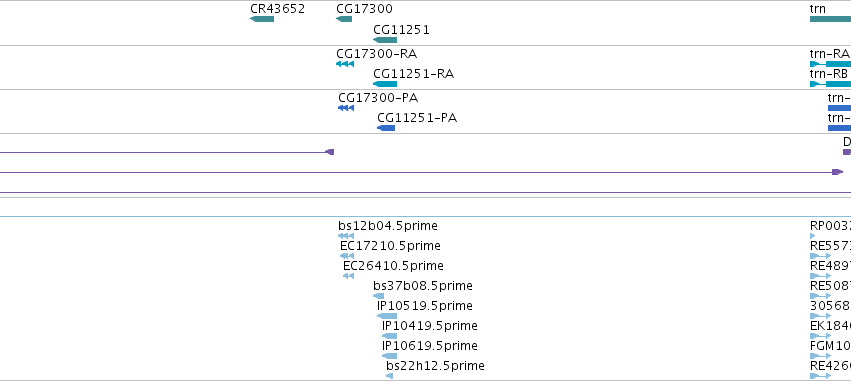Click the CG11251-RA transcript glyph
This screenshot has height=381, width=851.
(x=385, y=84)
